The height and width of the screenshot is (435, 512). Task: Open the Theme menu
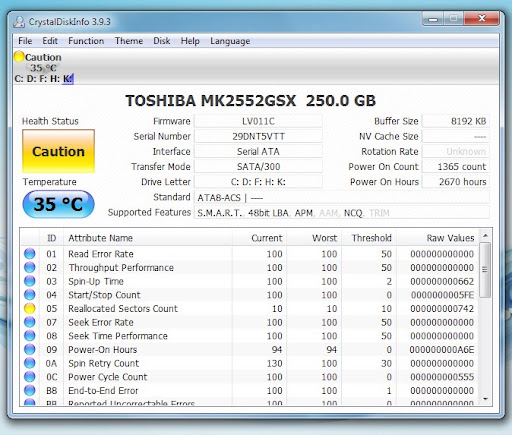click(x=129, y=41)
